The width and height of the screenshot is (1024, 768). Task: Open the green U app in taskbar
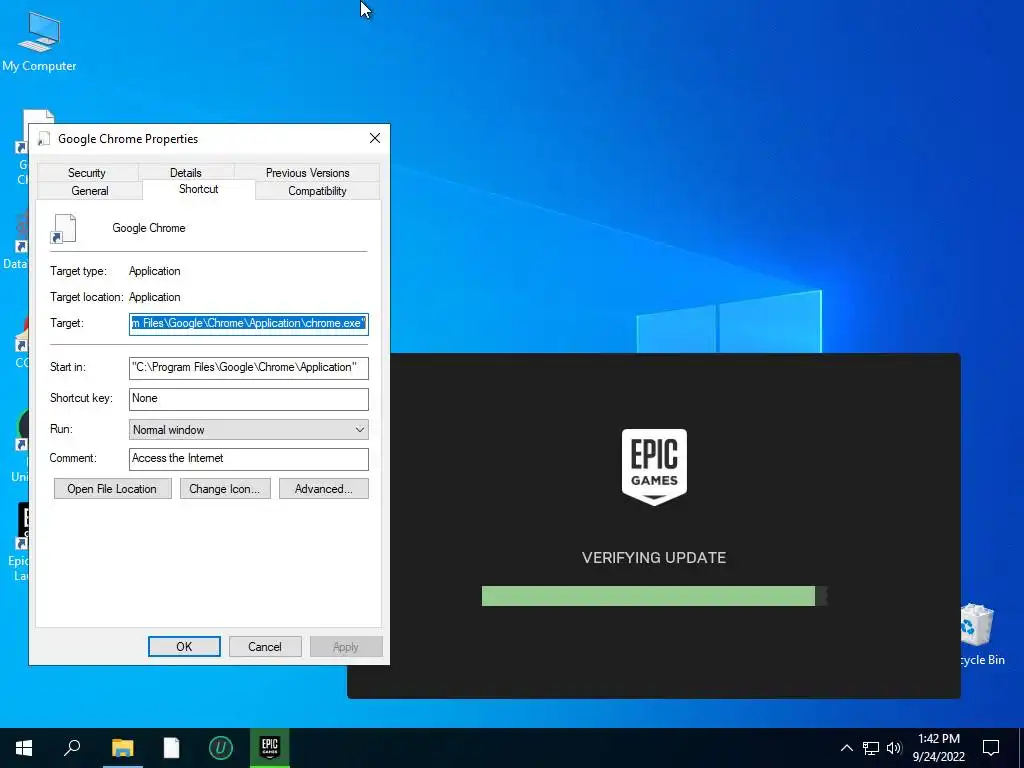[220, 748]
